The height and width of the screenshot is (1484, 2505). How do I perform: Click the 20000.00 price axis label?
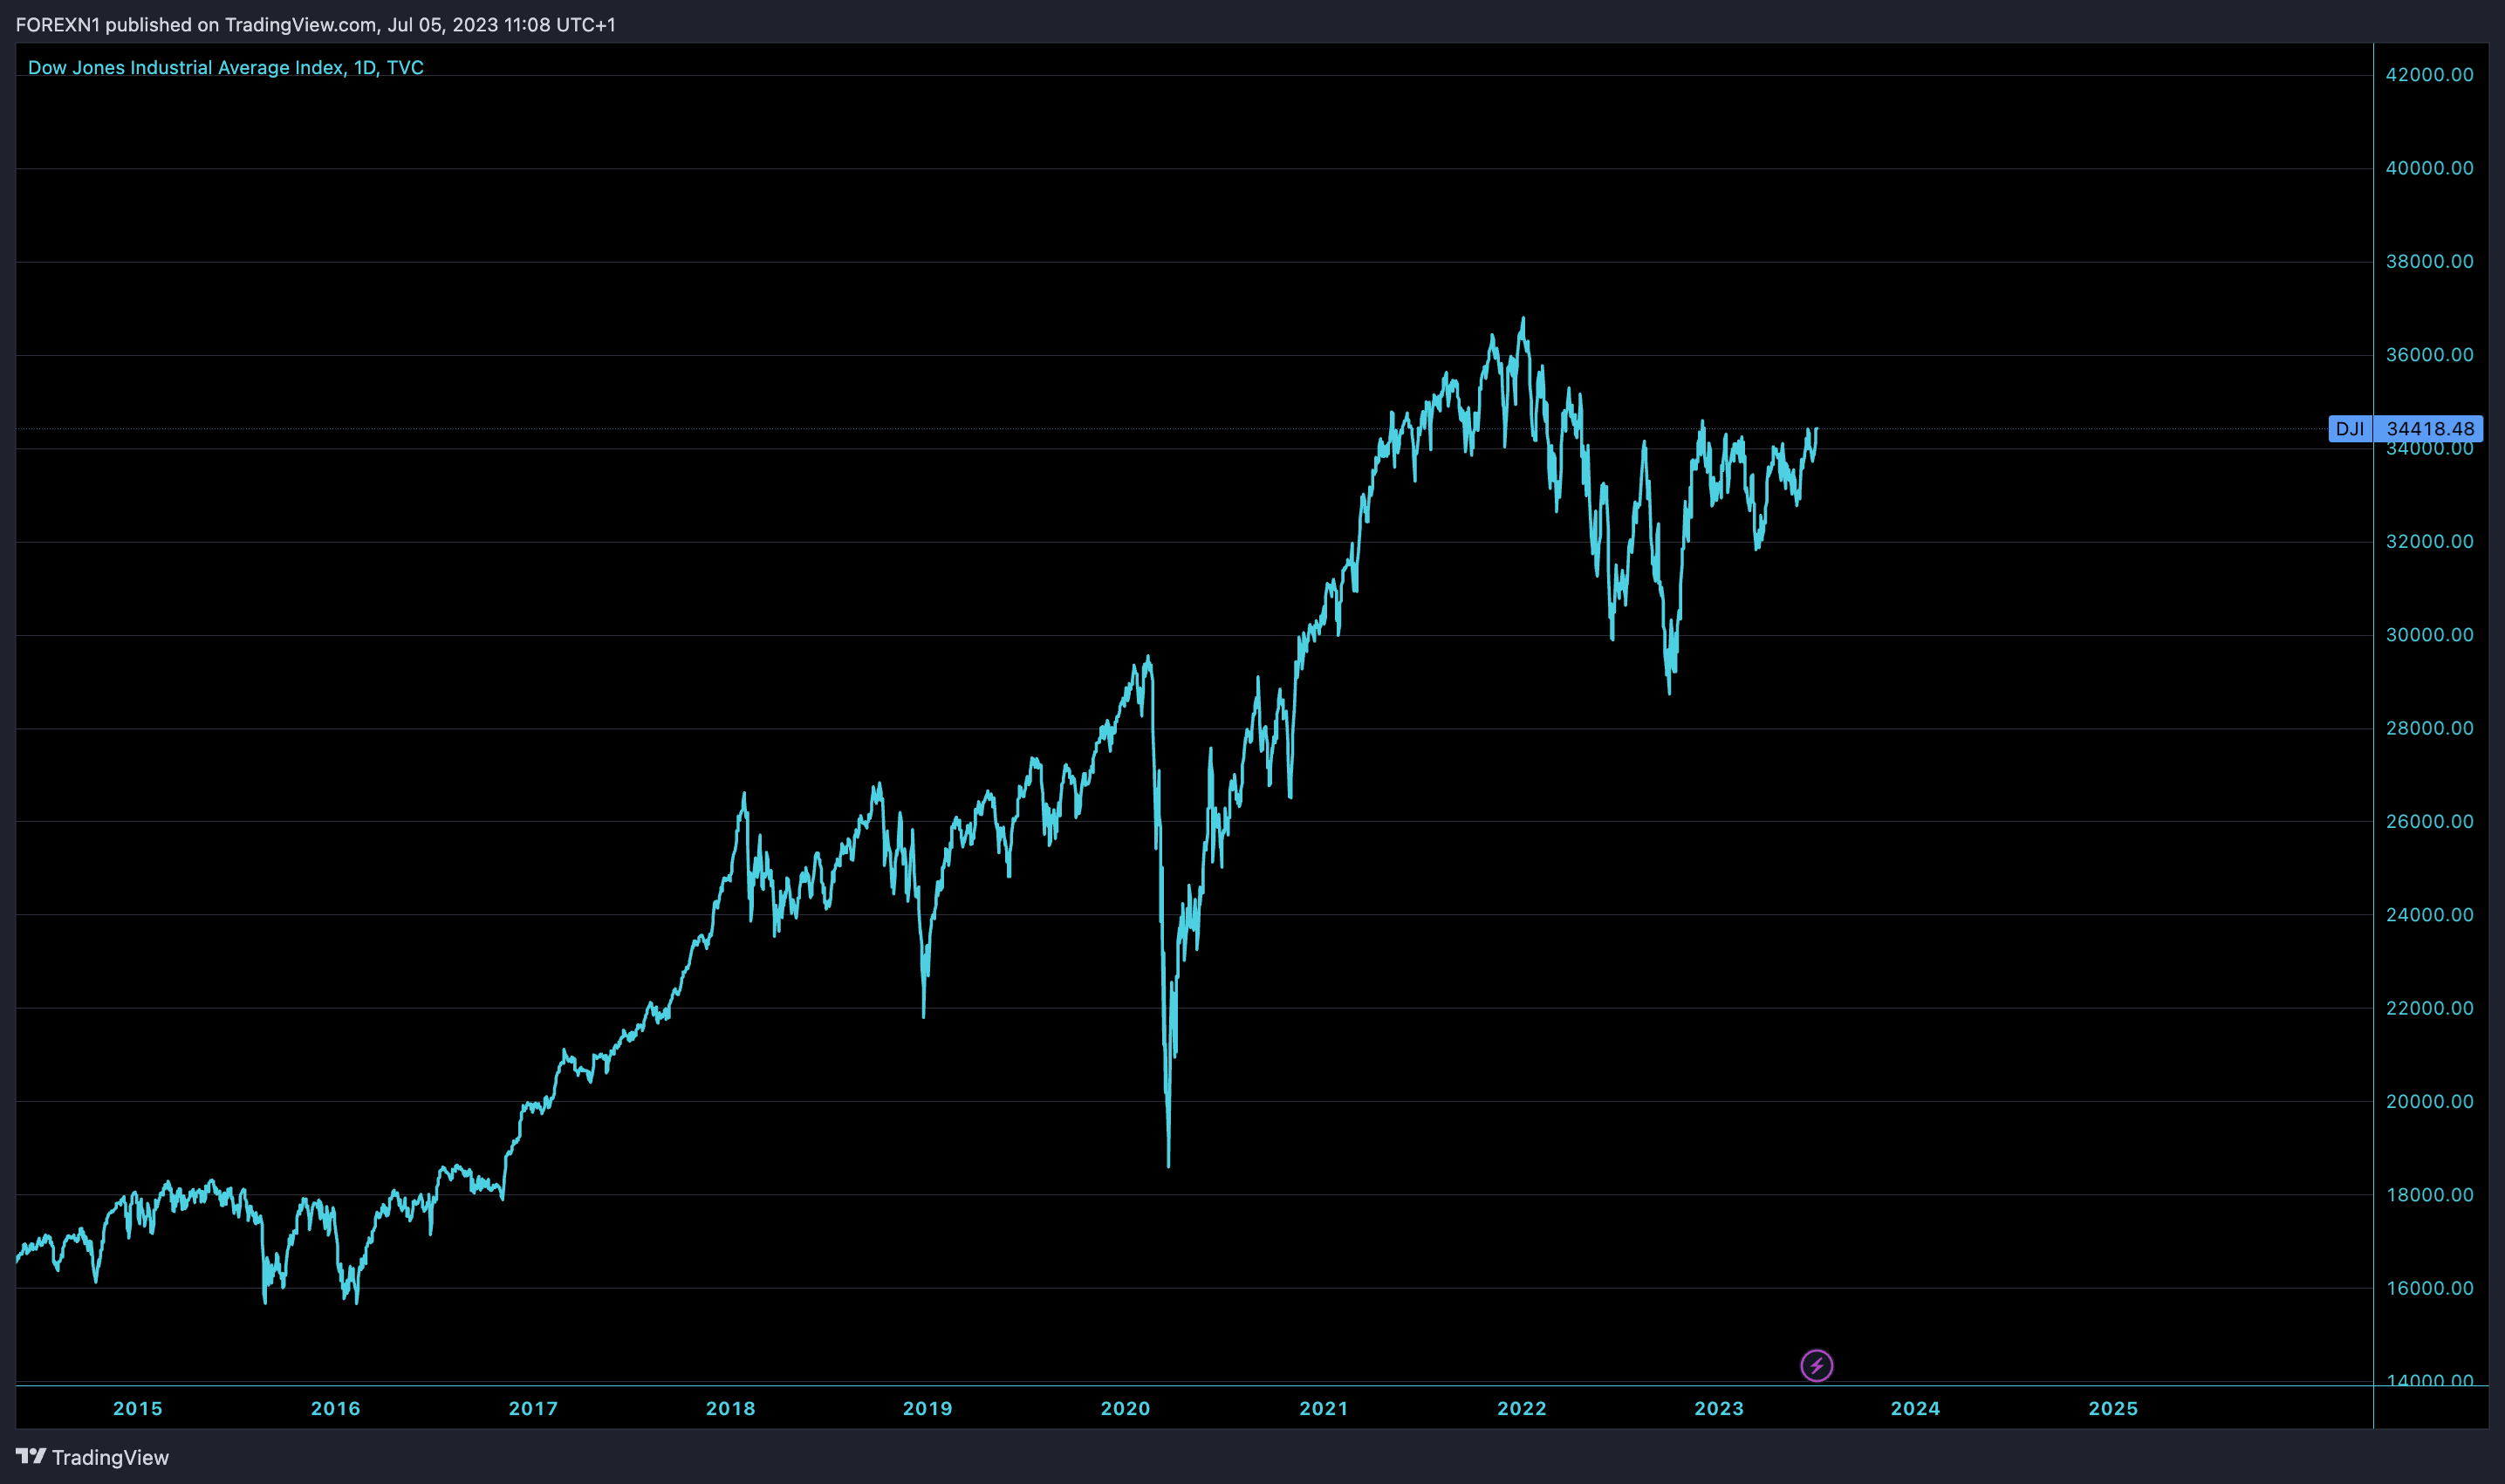pyautogui.click(x=2430, y=1101)
